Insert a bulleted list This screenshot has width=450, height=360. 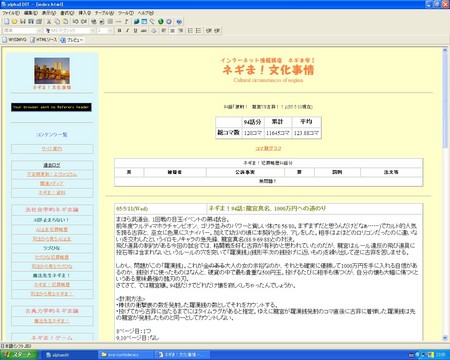click(x=198, y=31)
